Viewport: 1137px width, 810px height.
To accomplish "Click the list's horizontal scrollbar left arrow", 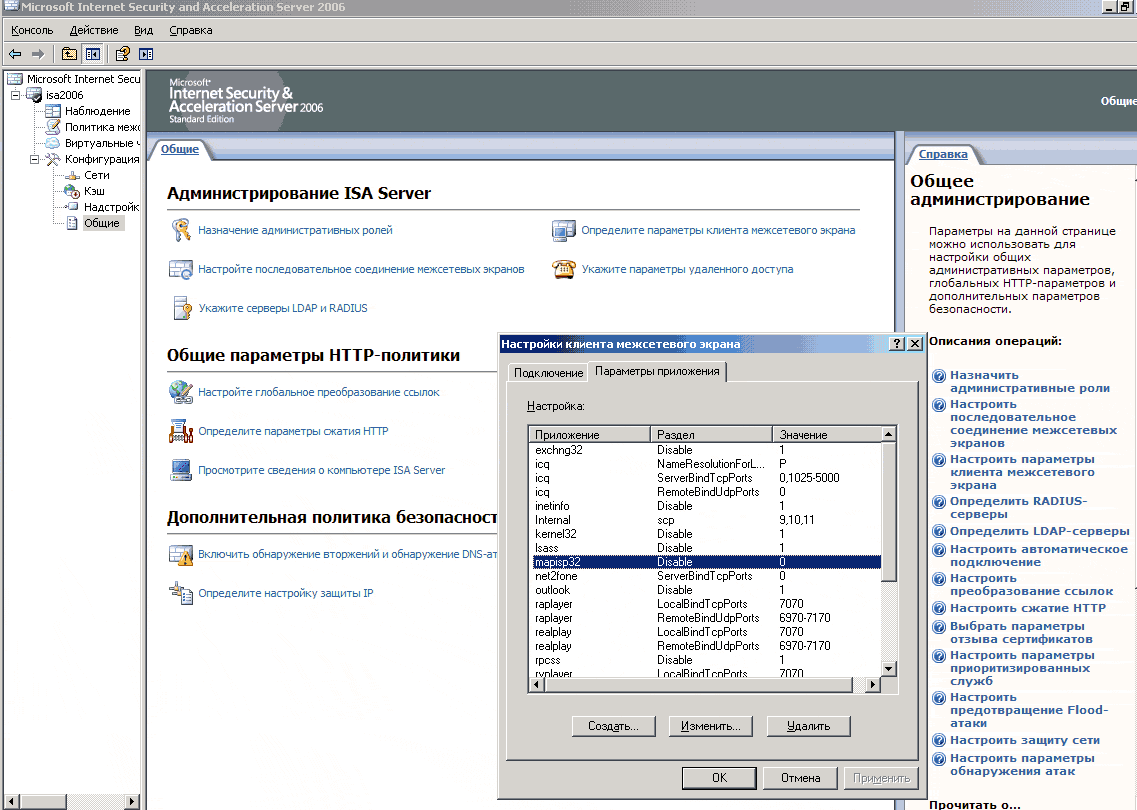I will 537,685.
